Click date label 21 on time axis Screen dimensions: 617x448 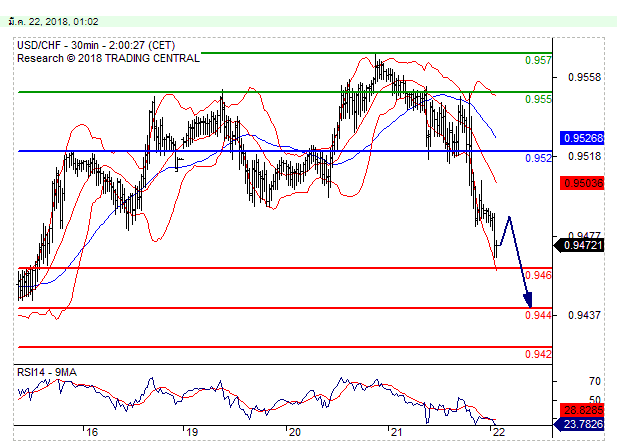point(396,433)
